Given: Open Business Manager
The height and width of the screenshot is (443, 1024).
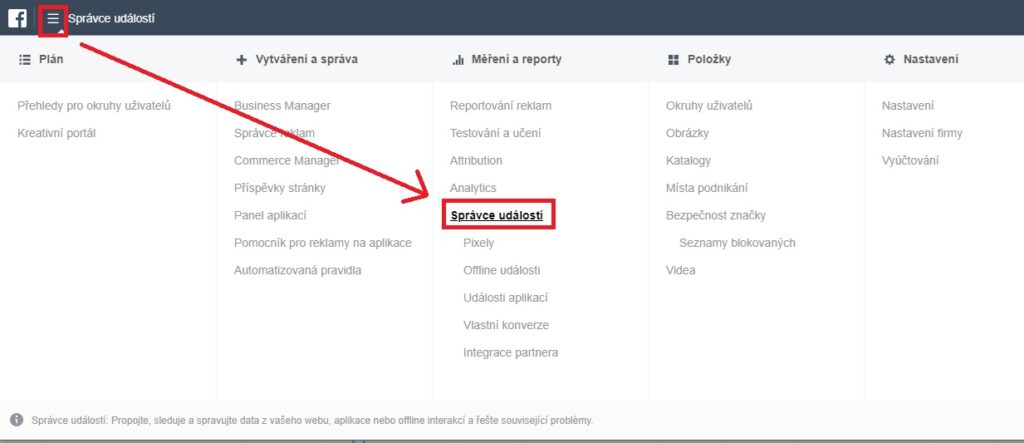Looking at the screenshot, I should (282, 105).
